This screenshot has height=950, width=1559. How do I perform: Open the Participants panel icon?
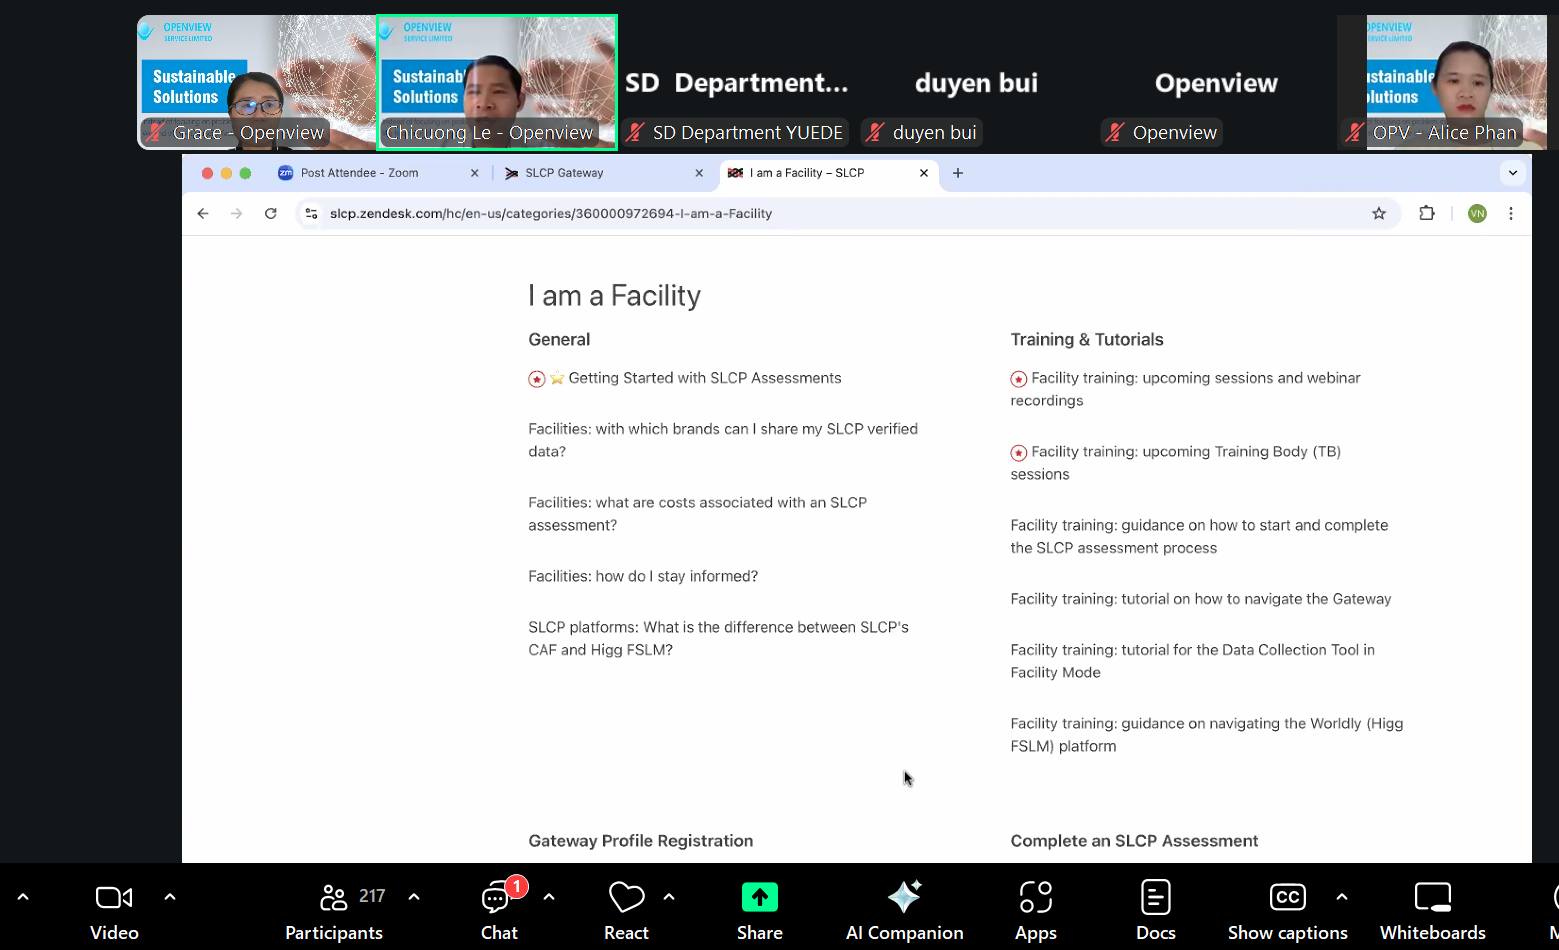[x=333, y=897]
